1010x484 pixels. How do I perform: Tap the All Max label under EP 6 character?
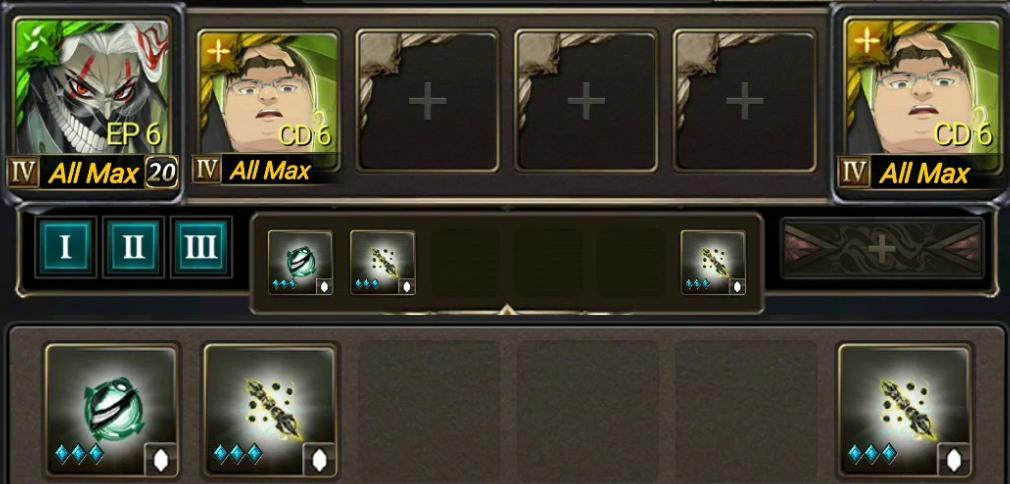93,173
